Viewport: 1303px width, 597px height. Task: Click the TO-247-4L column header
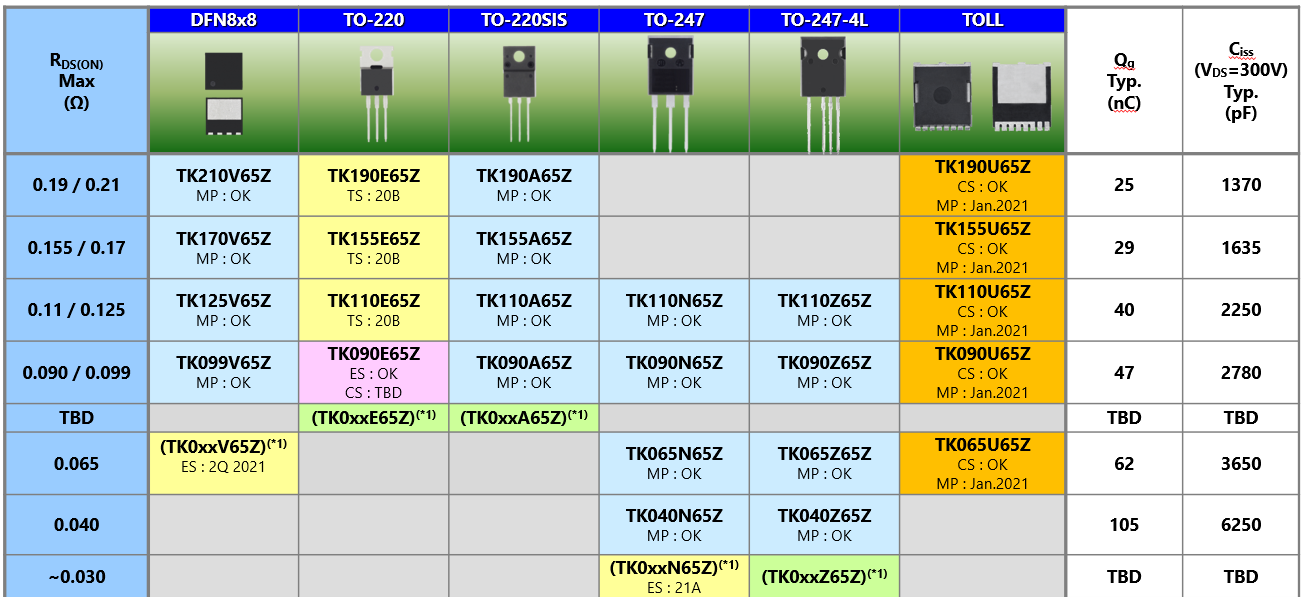[x=823, y=20]
